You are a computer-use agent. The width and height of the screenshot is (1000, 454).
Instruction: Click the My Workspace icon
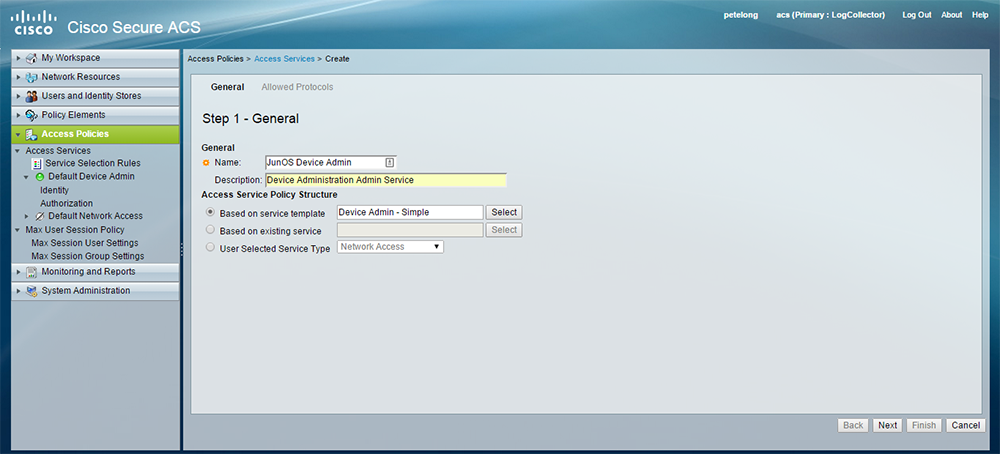click(31, 58)
